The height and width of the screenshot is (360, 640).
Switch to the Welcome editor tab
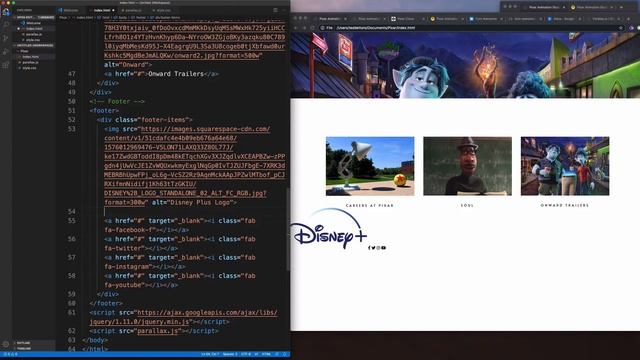70,10
